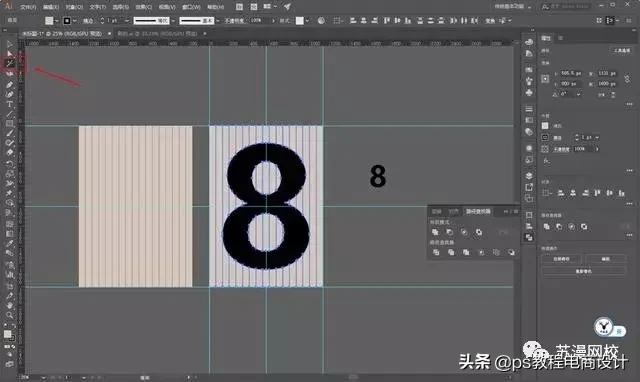Select the Pen tool
Screen dimensions: 640x382
10,84
